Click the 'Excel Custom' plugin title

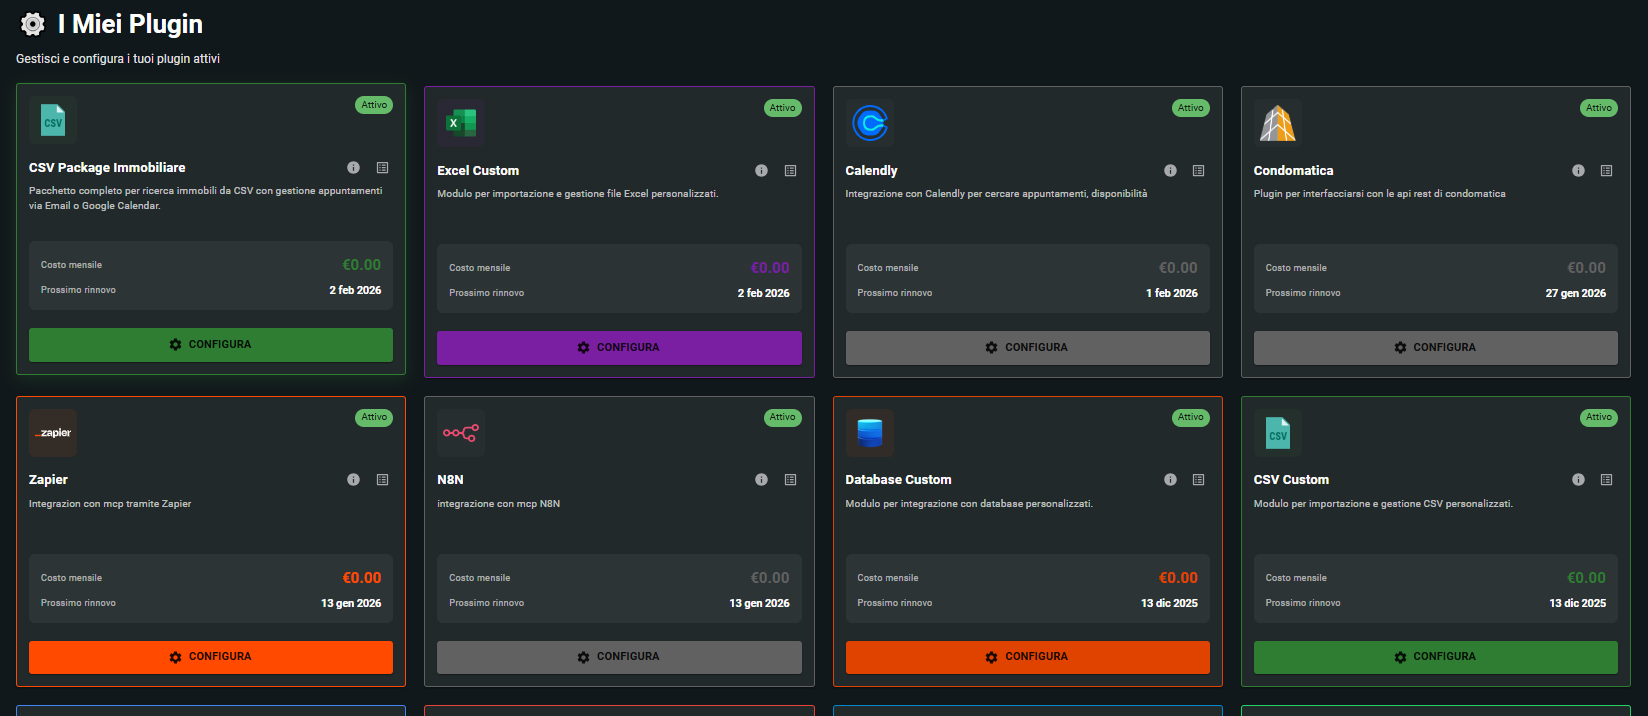[x=478, y=171]
